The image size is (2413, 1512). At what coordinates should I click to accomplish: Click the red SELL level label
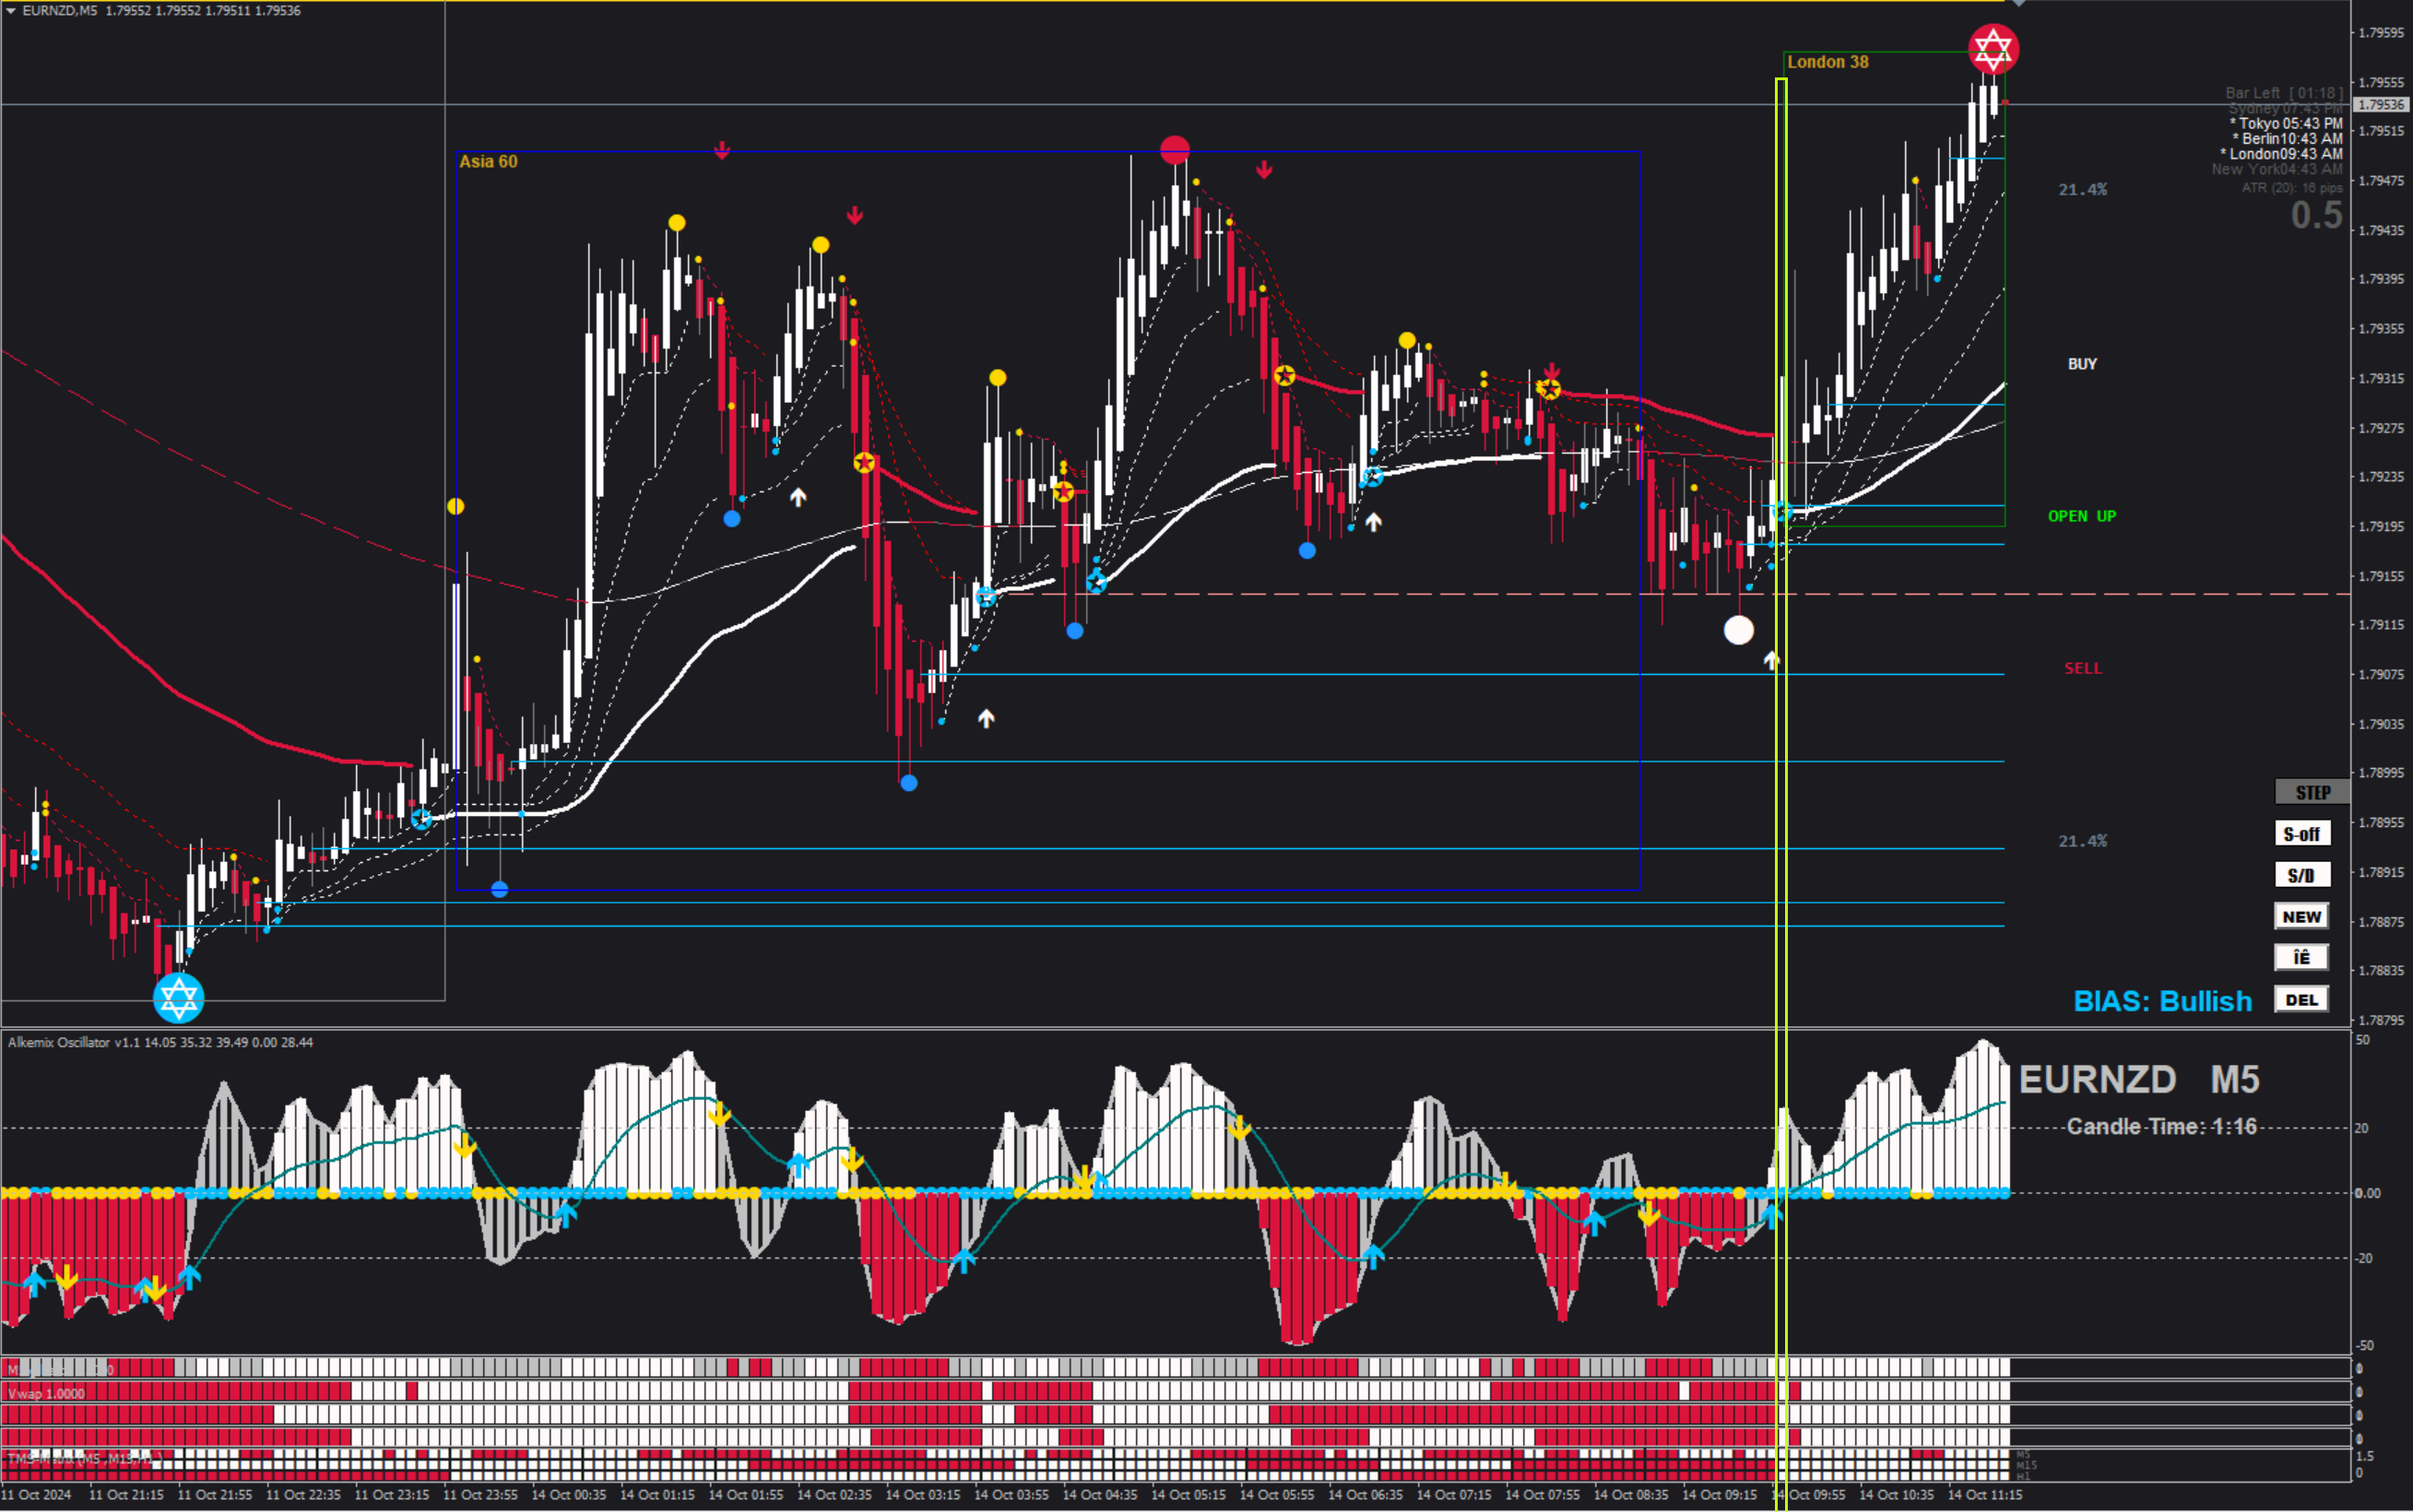click(x=2082, y=668)
